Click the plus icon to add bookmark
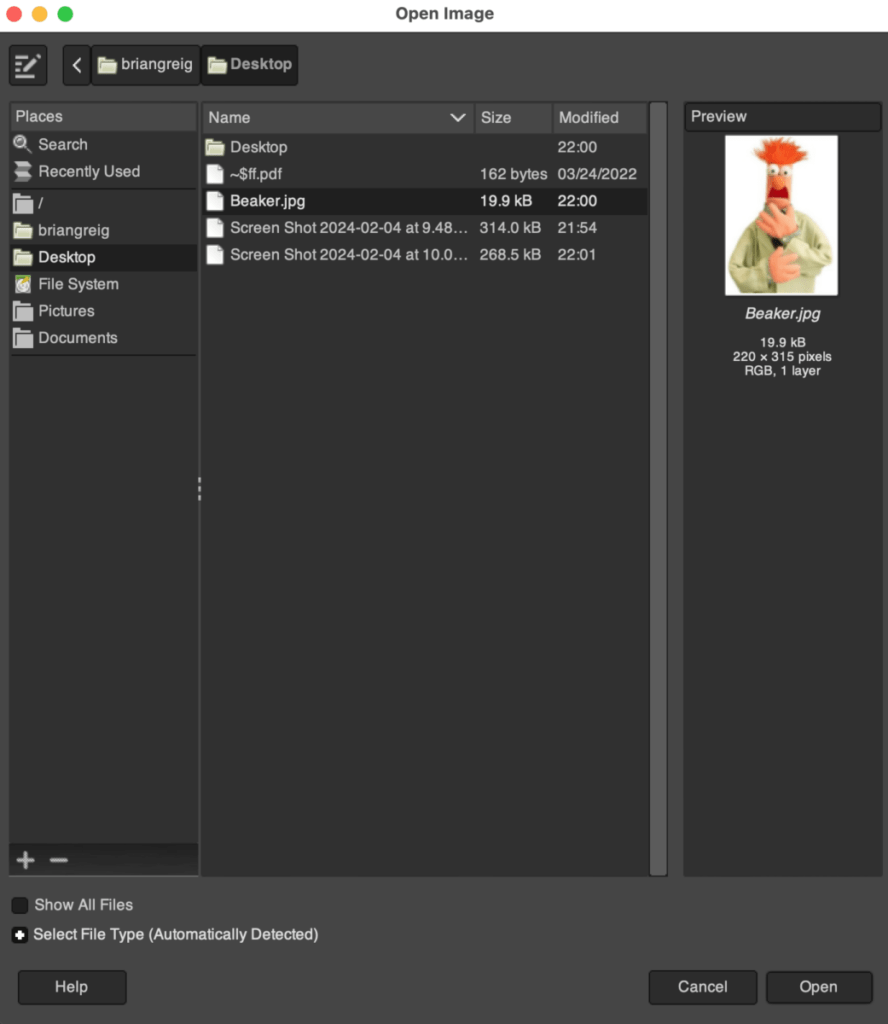Viewport: 888px width, 1024px height. point(26,860)
